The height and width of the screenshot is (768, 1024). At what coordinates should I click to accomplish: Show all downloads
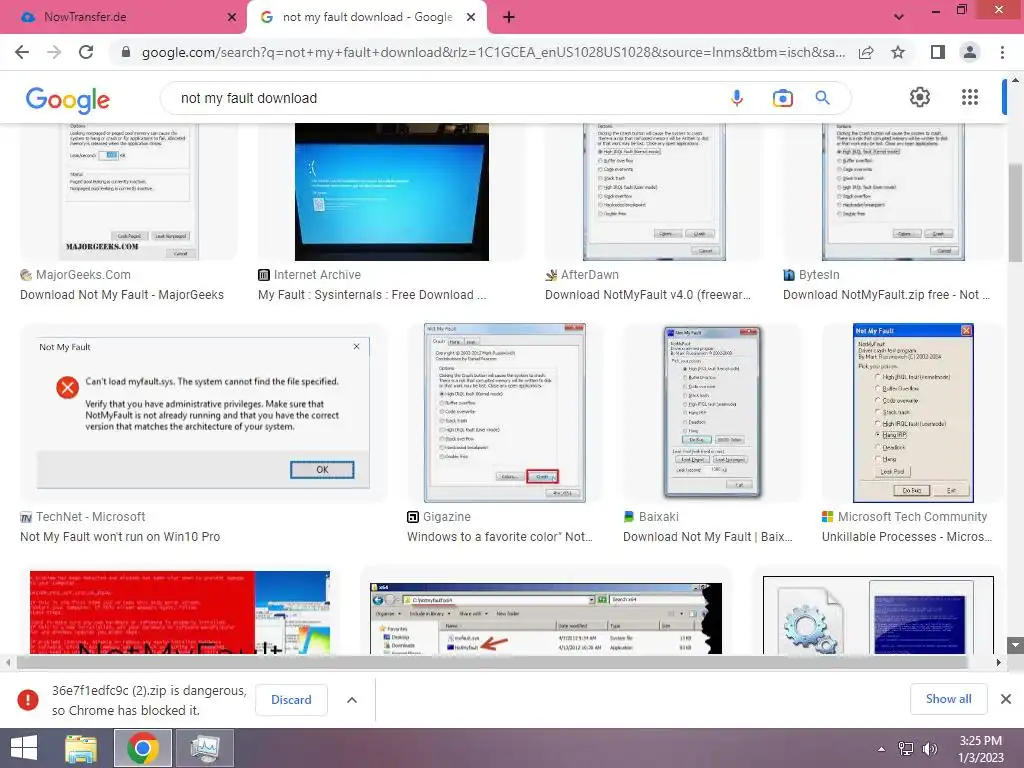(948, 699)
